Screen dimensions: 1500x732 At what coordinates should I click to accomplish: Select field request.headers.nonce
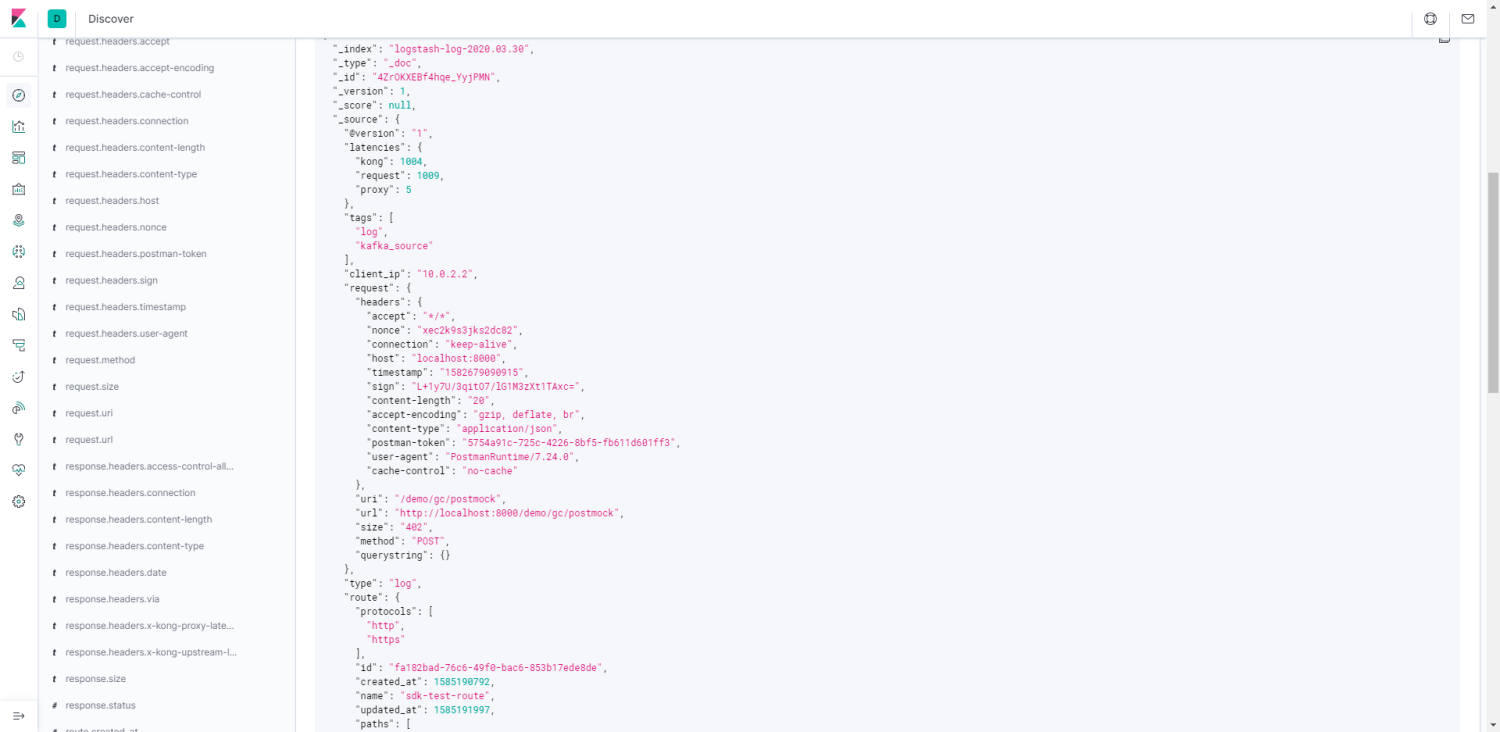(116, 227)
